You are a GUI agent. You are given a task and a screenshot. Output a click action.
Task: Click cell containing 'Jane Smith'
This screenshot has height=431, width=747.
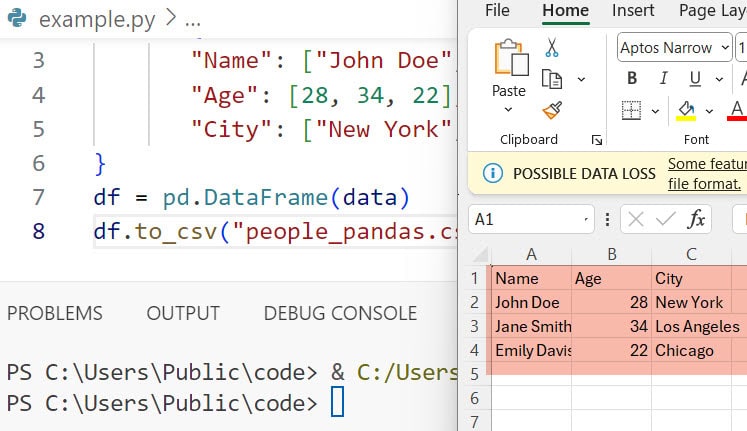(x=532, y=326)
